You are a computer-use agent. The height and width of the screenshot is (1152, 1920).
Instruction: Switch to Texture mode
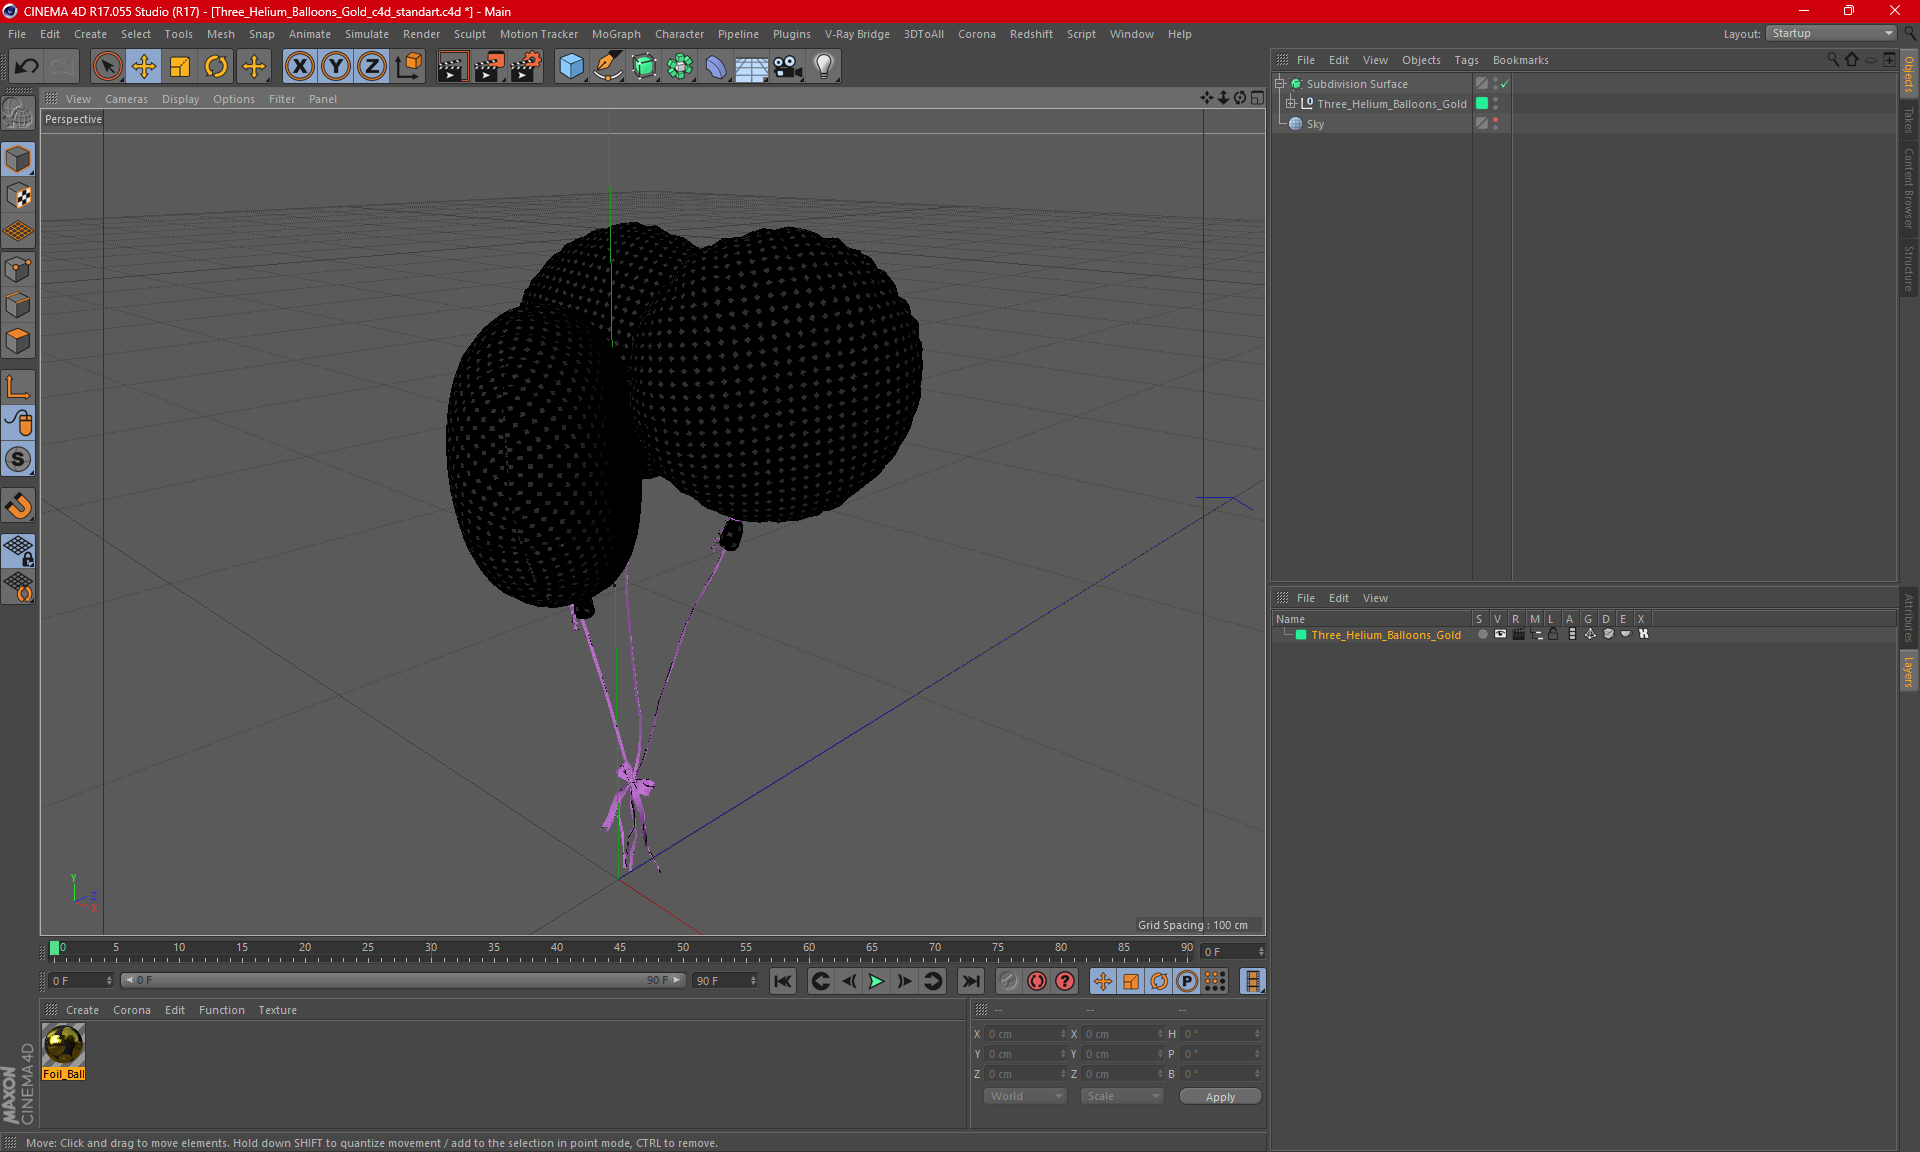tap(18, 196)
